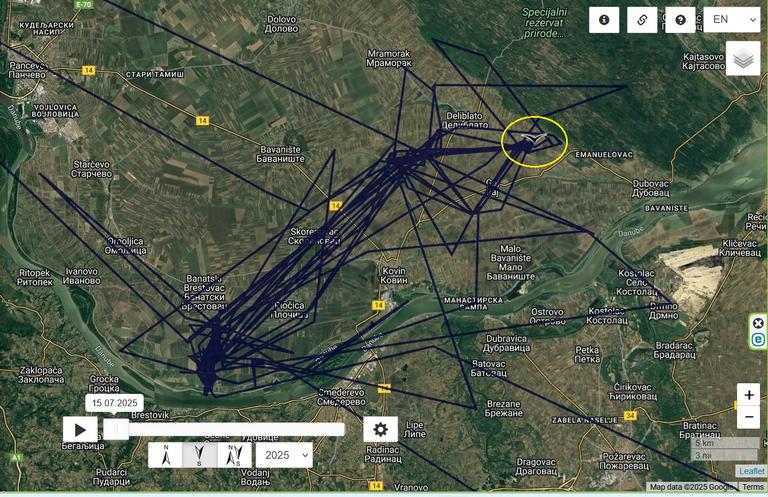Open the Leaflet attribution link

(751, 471)
